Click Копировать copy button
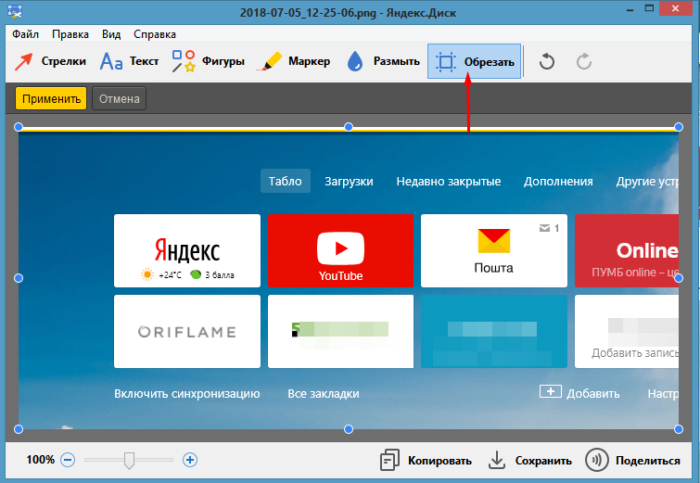 click(x=426, y=460)
